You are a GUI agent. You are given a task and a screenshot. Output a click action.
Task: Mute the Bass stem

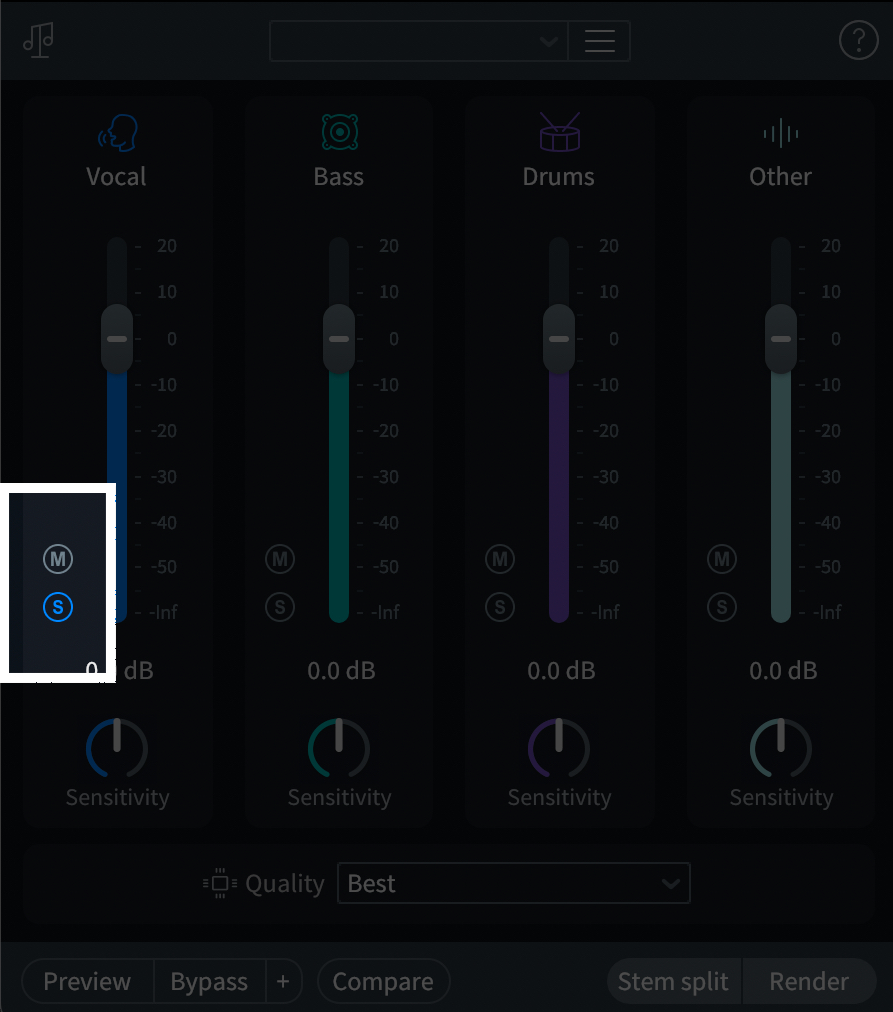pos(280,559)
